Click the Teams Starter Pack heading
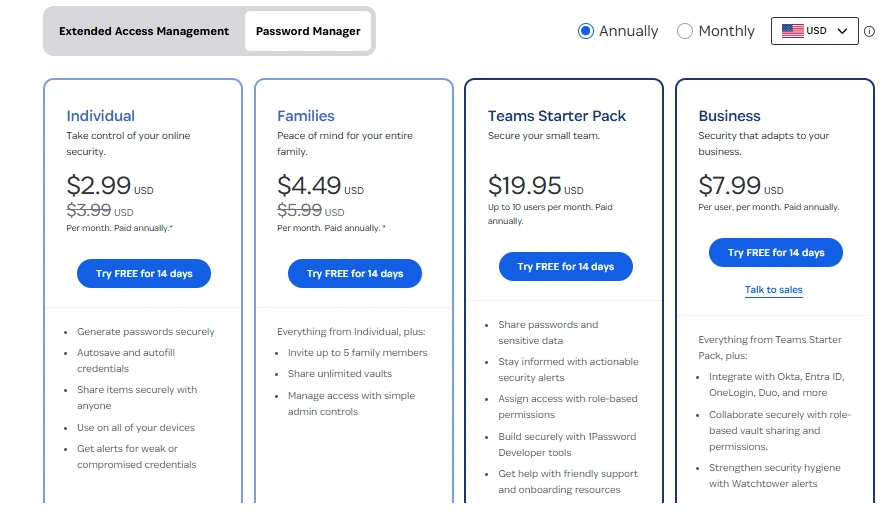Viewport: 894px width, 528px height. (556, 116)
